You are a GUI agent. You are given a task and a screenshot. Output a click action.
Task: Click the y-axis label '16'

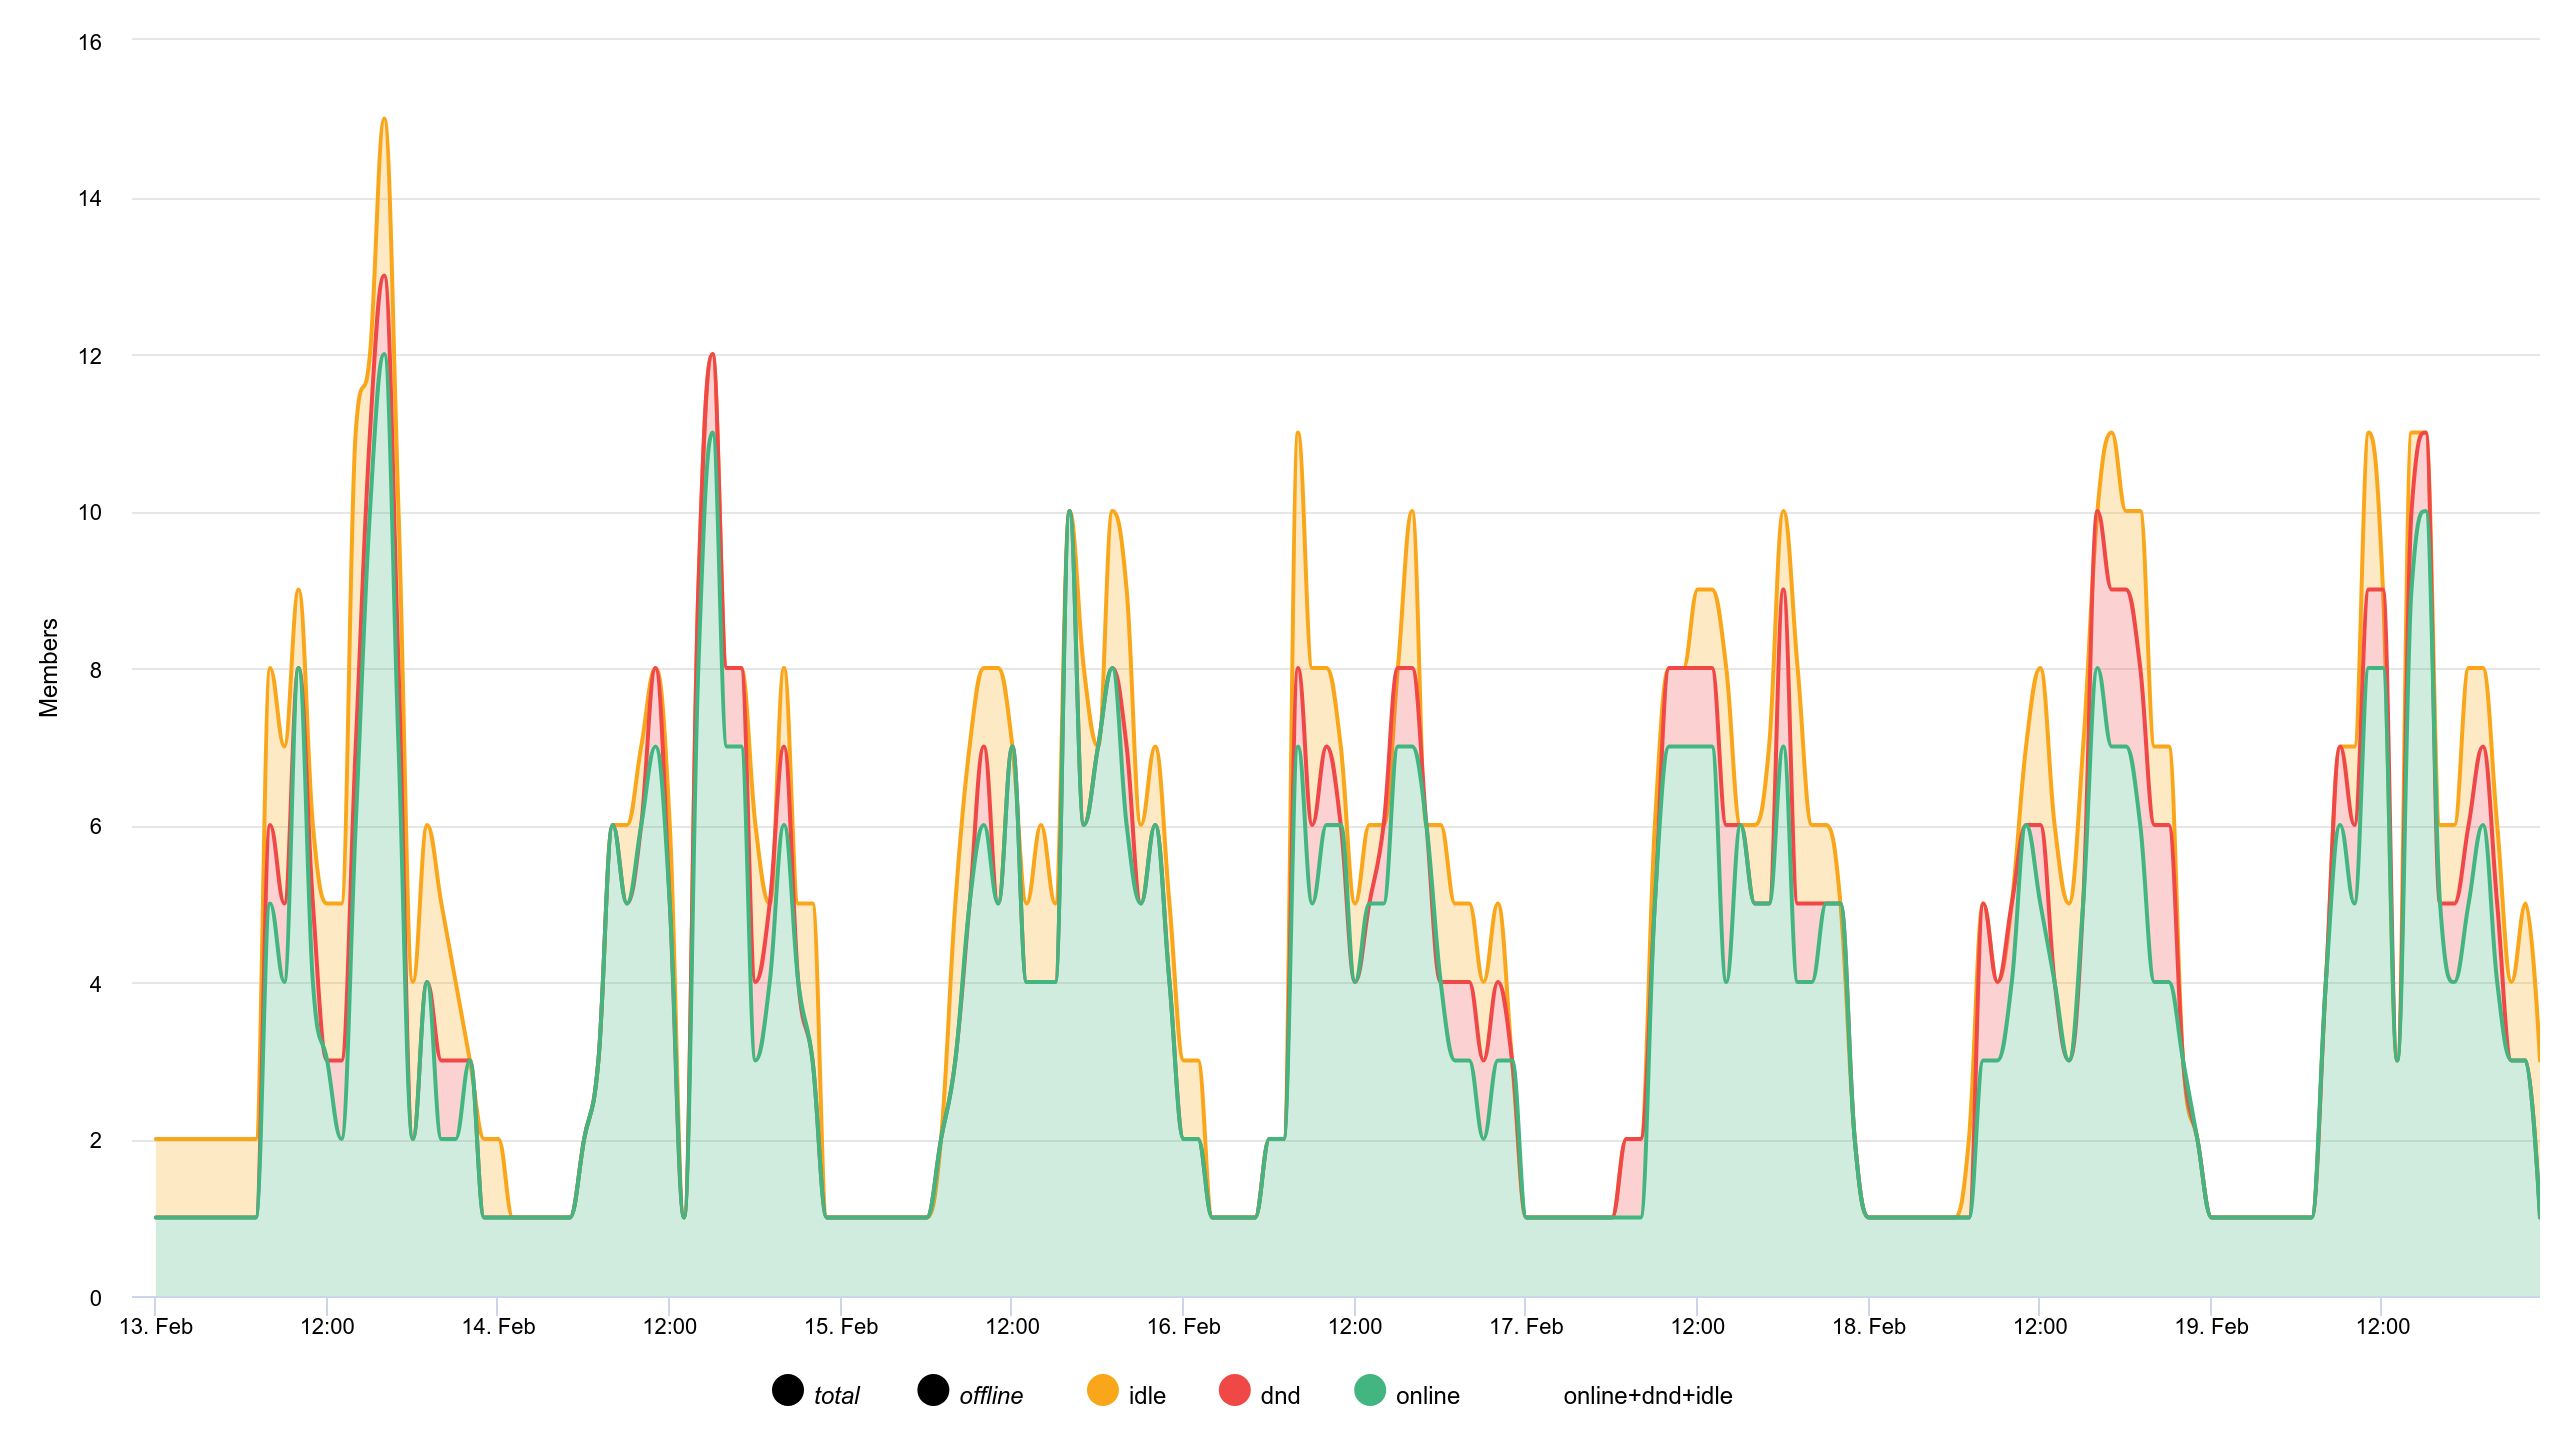pyautogui.click(x=90, y=42)
